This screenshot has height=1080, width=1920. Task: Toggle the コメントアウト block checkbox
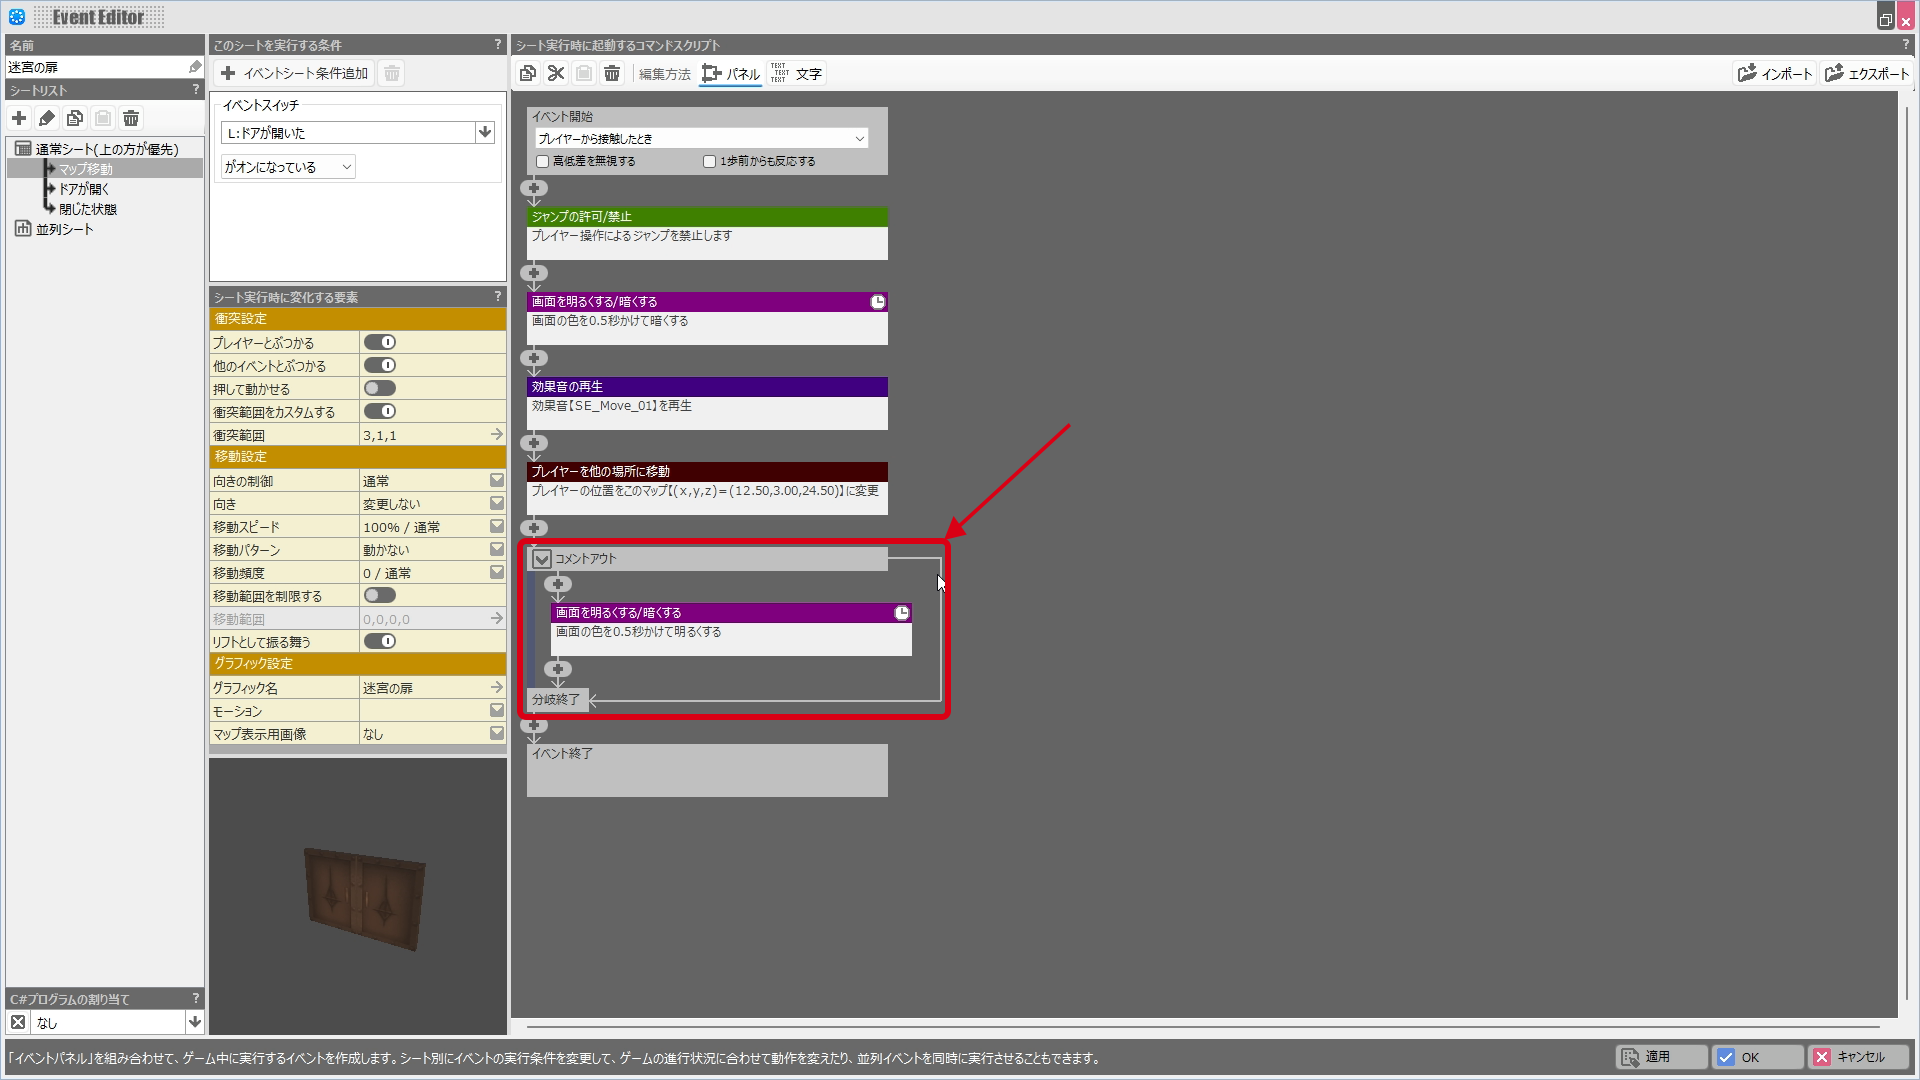542,559
